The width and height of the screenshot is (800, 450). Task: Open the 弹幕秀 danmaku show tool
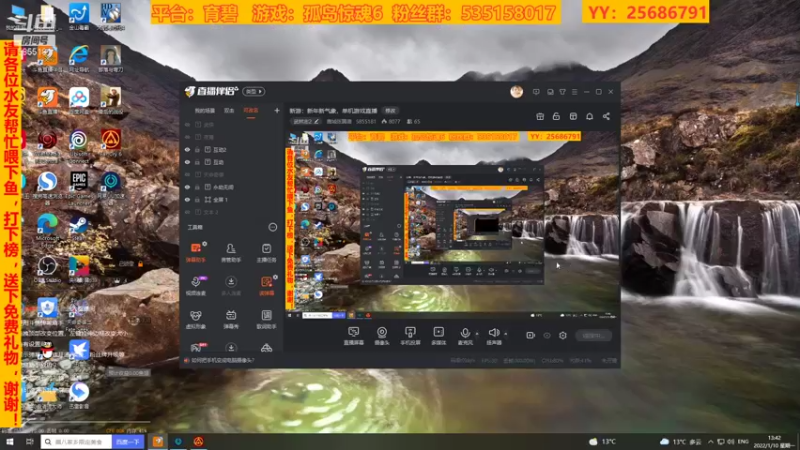[231, 319]
